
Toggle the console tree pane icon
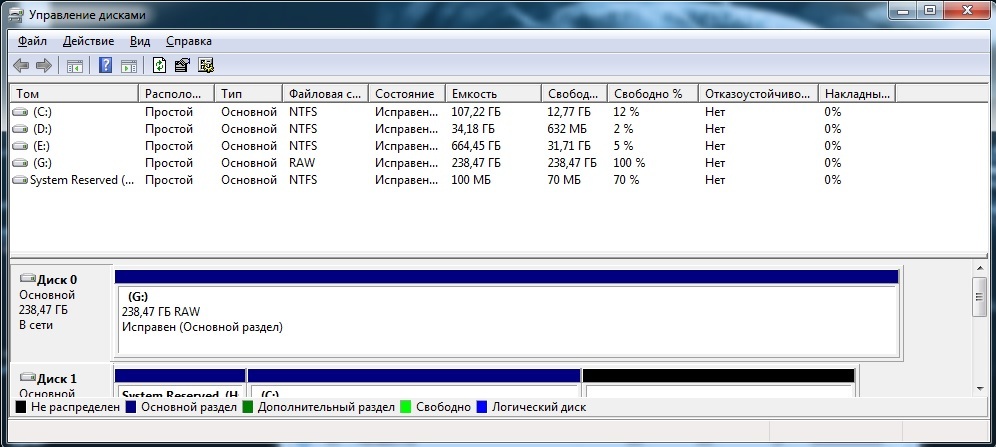click(75, 65)
